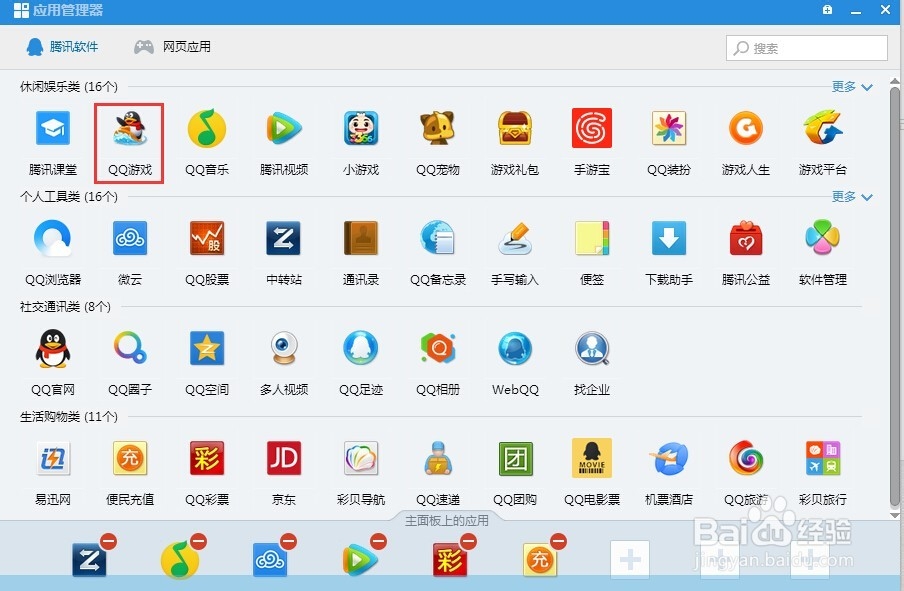Remove QQ音乐 from the main panel

click(198, 541)
